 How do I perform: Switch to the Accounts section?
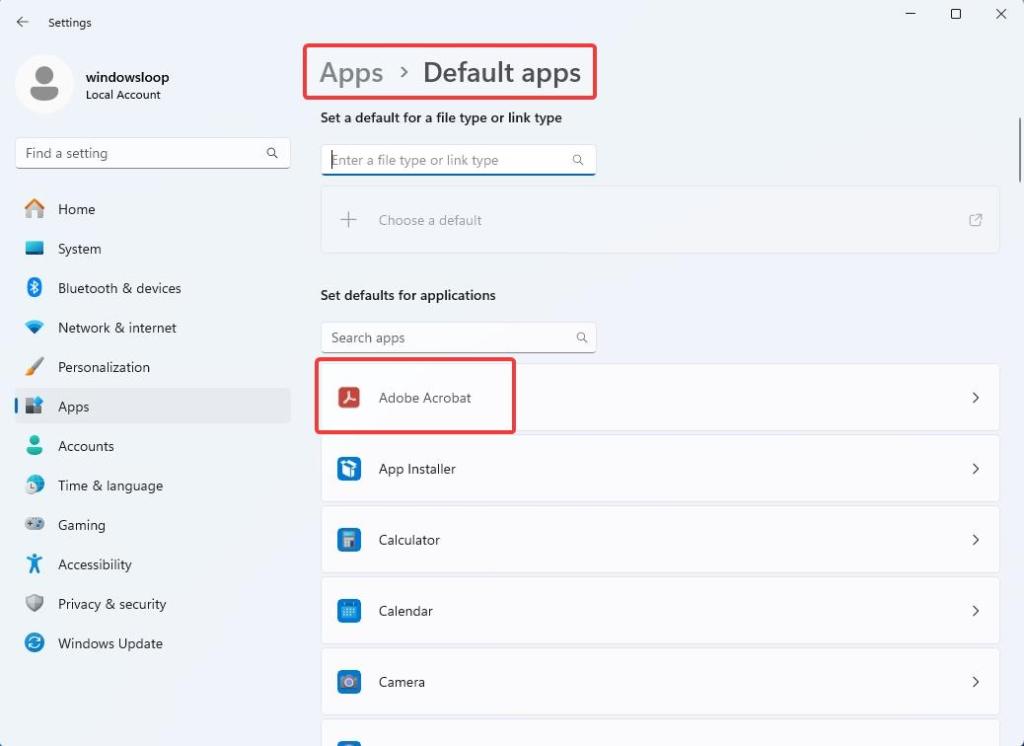(x=86, y=446)
